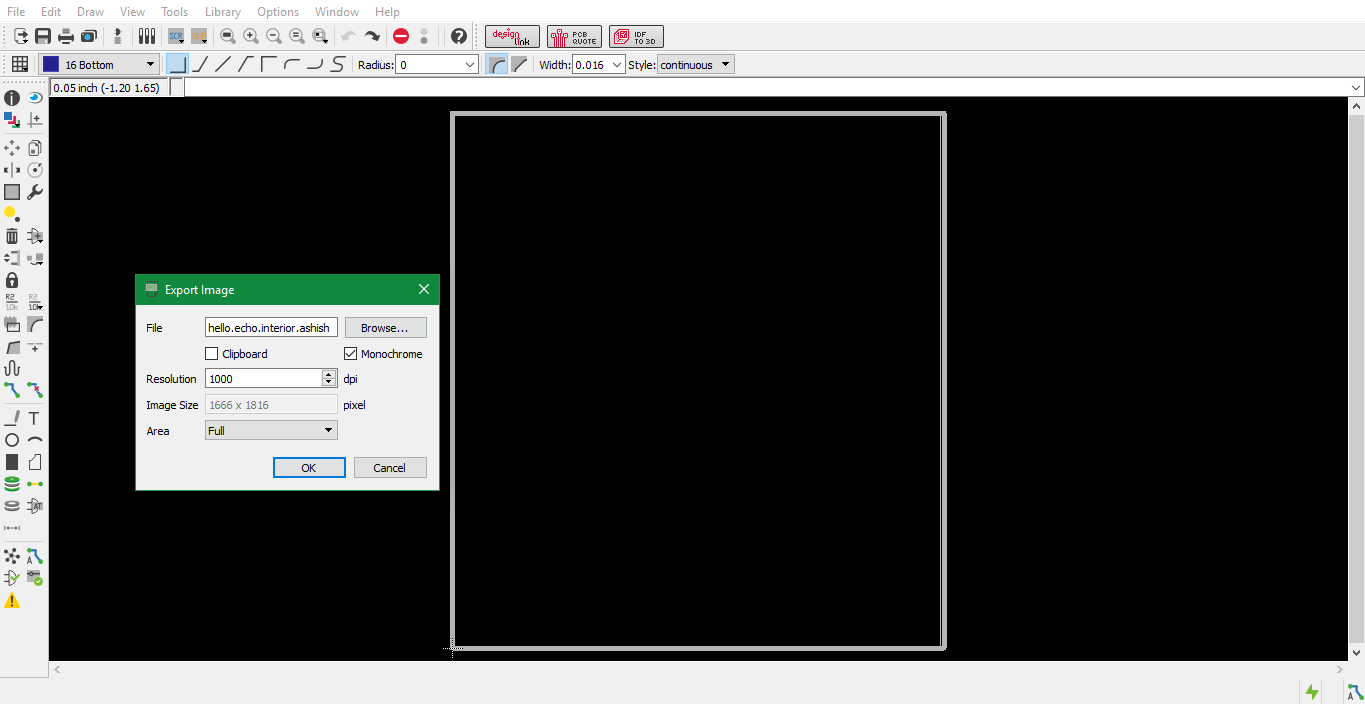This screenshot has width=1365, height=704.
Task: Toggle the straight miter style button
Action: pos(519,64)
